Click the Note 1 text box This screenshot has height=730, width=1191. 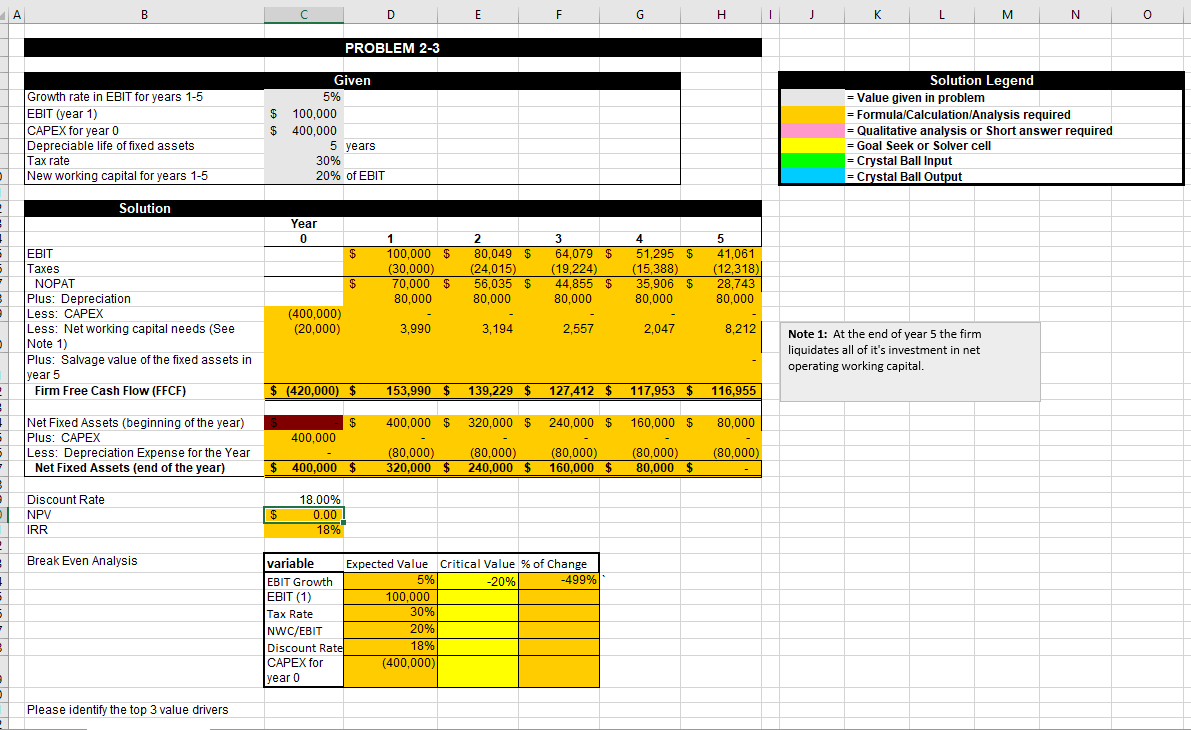coord(910,362)
